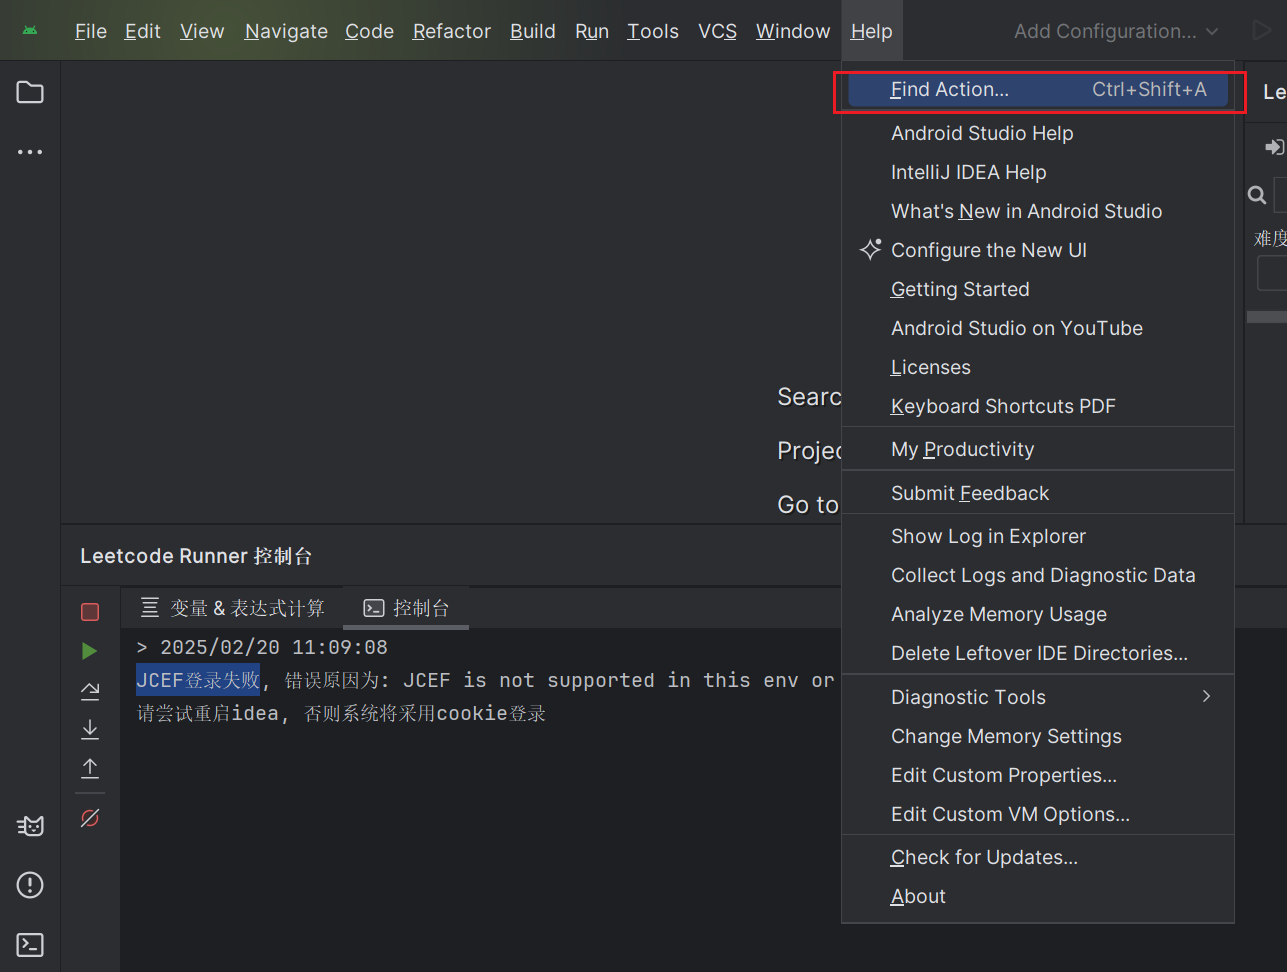Open the Problems tool window icon
This screenshot has width=1287, height=972.
30,885
